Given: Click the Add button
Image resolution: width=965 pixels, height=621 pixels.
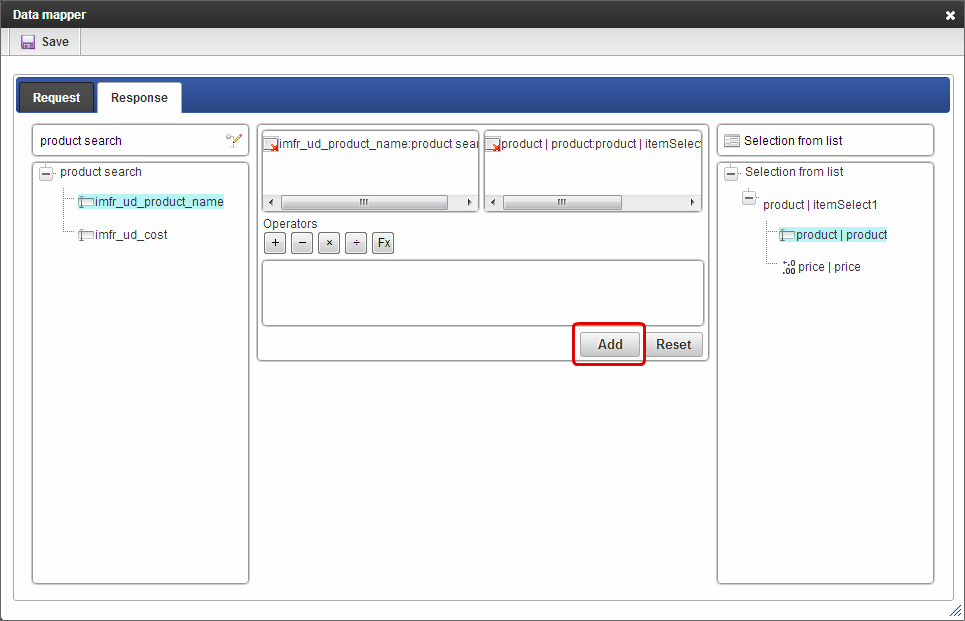Looking at the screenshot, I should [x=610, y=345].
